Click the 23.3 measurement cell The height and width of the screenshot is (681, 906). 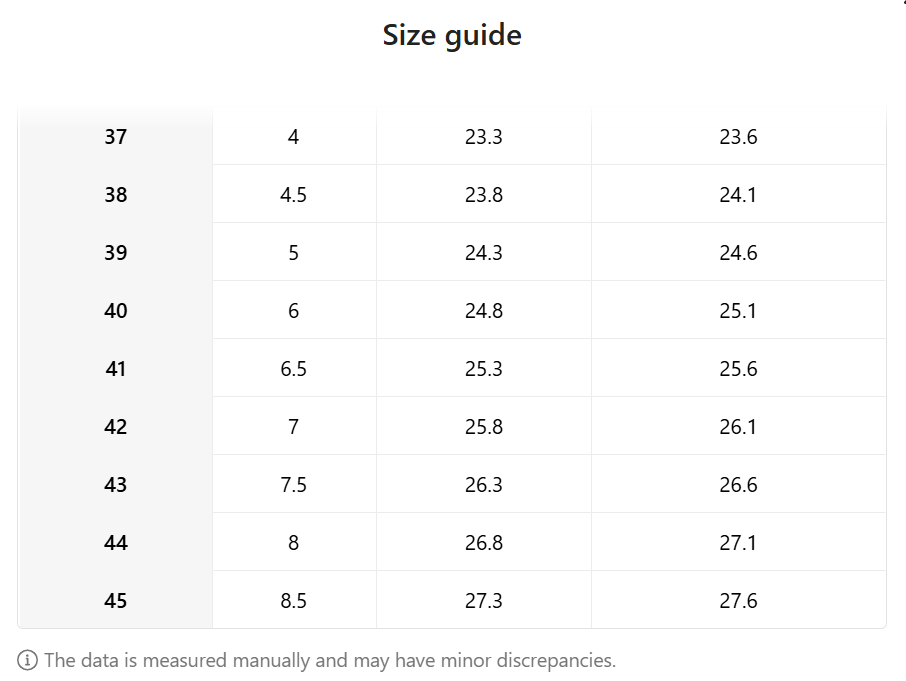484,137
